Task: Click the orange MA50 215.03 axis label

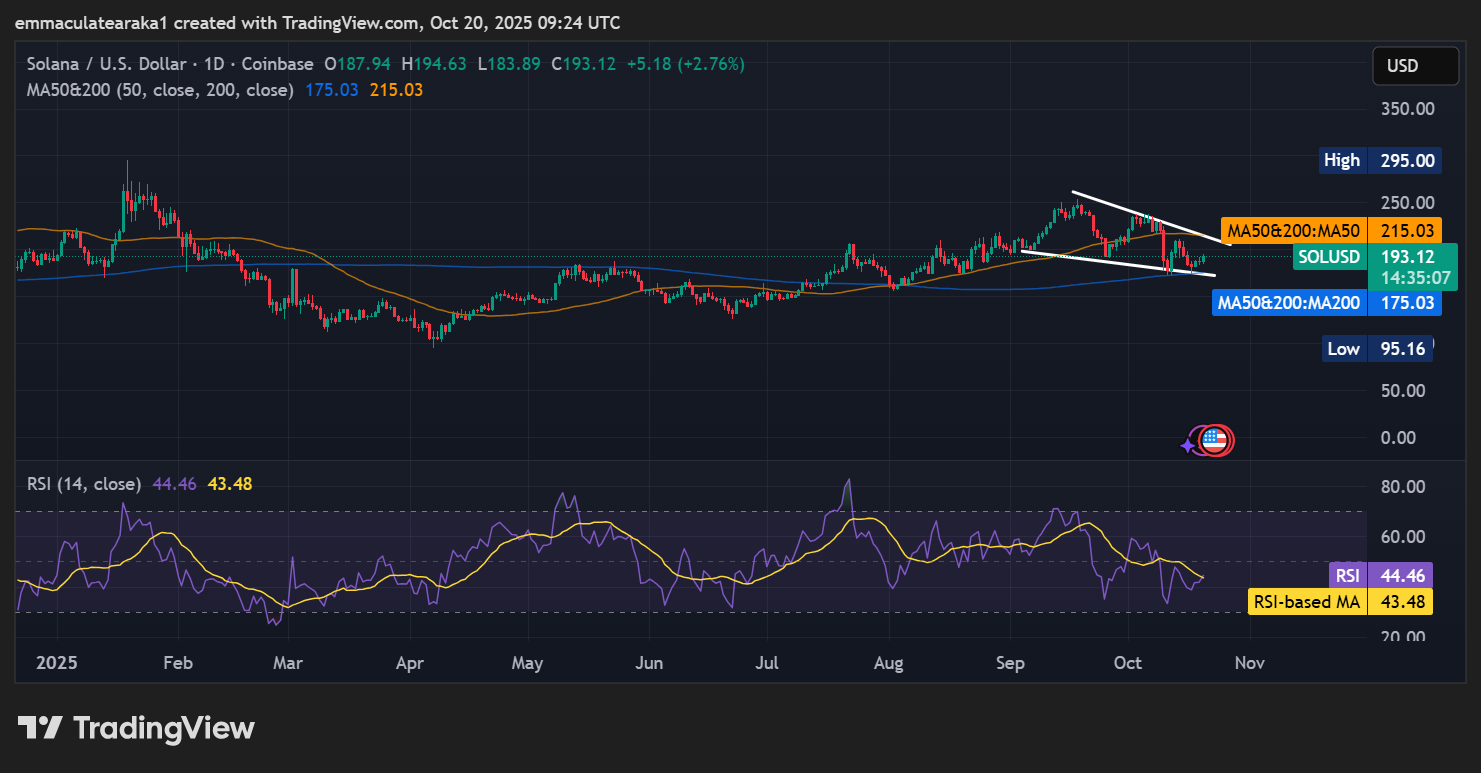Action: [x=1330, y=231]
